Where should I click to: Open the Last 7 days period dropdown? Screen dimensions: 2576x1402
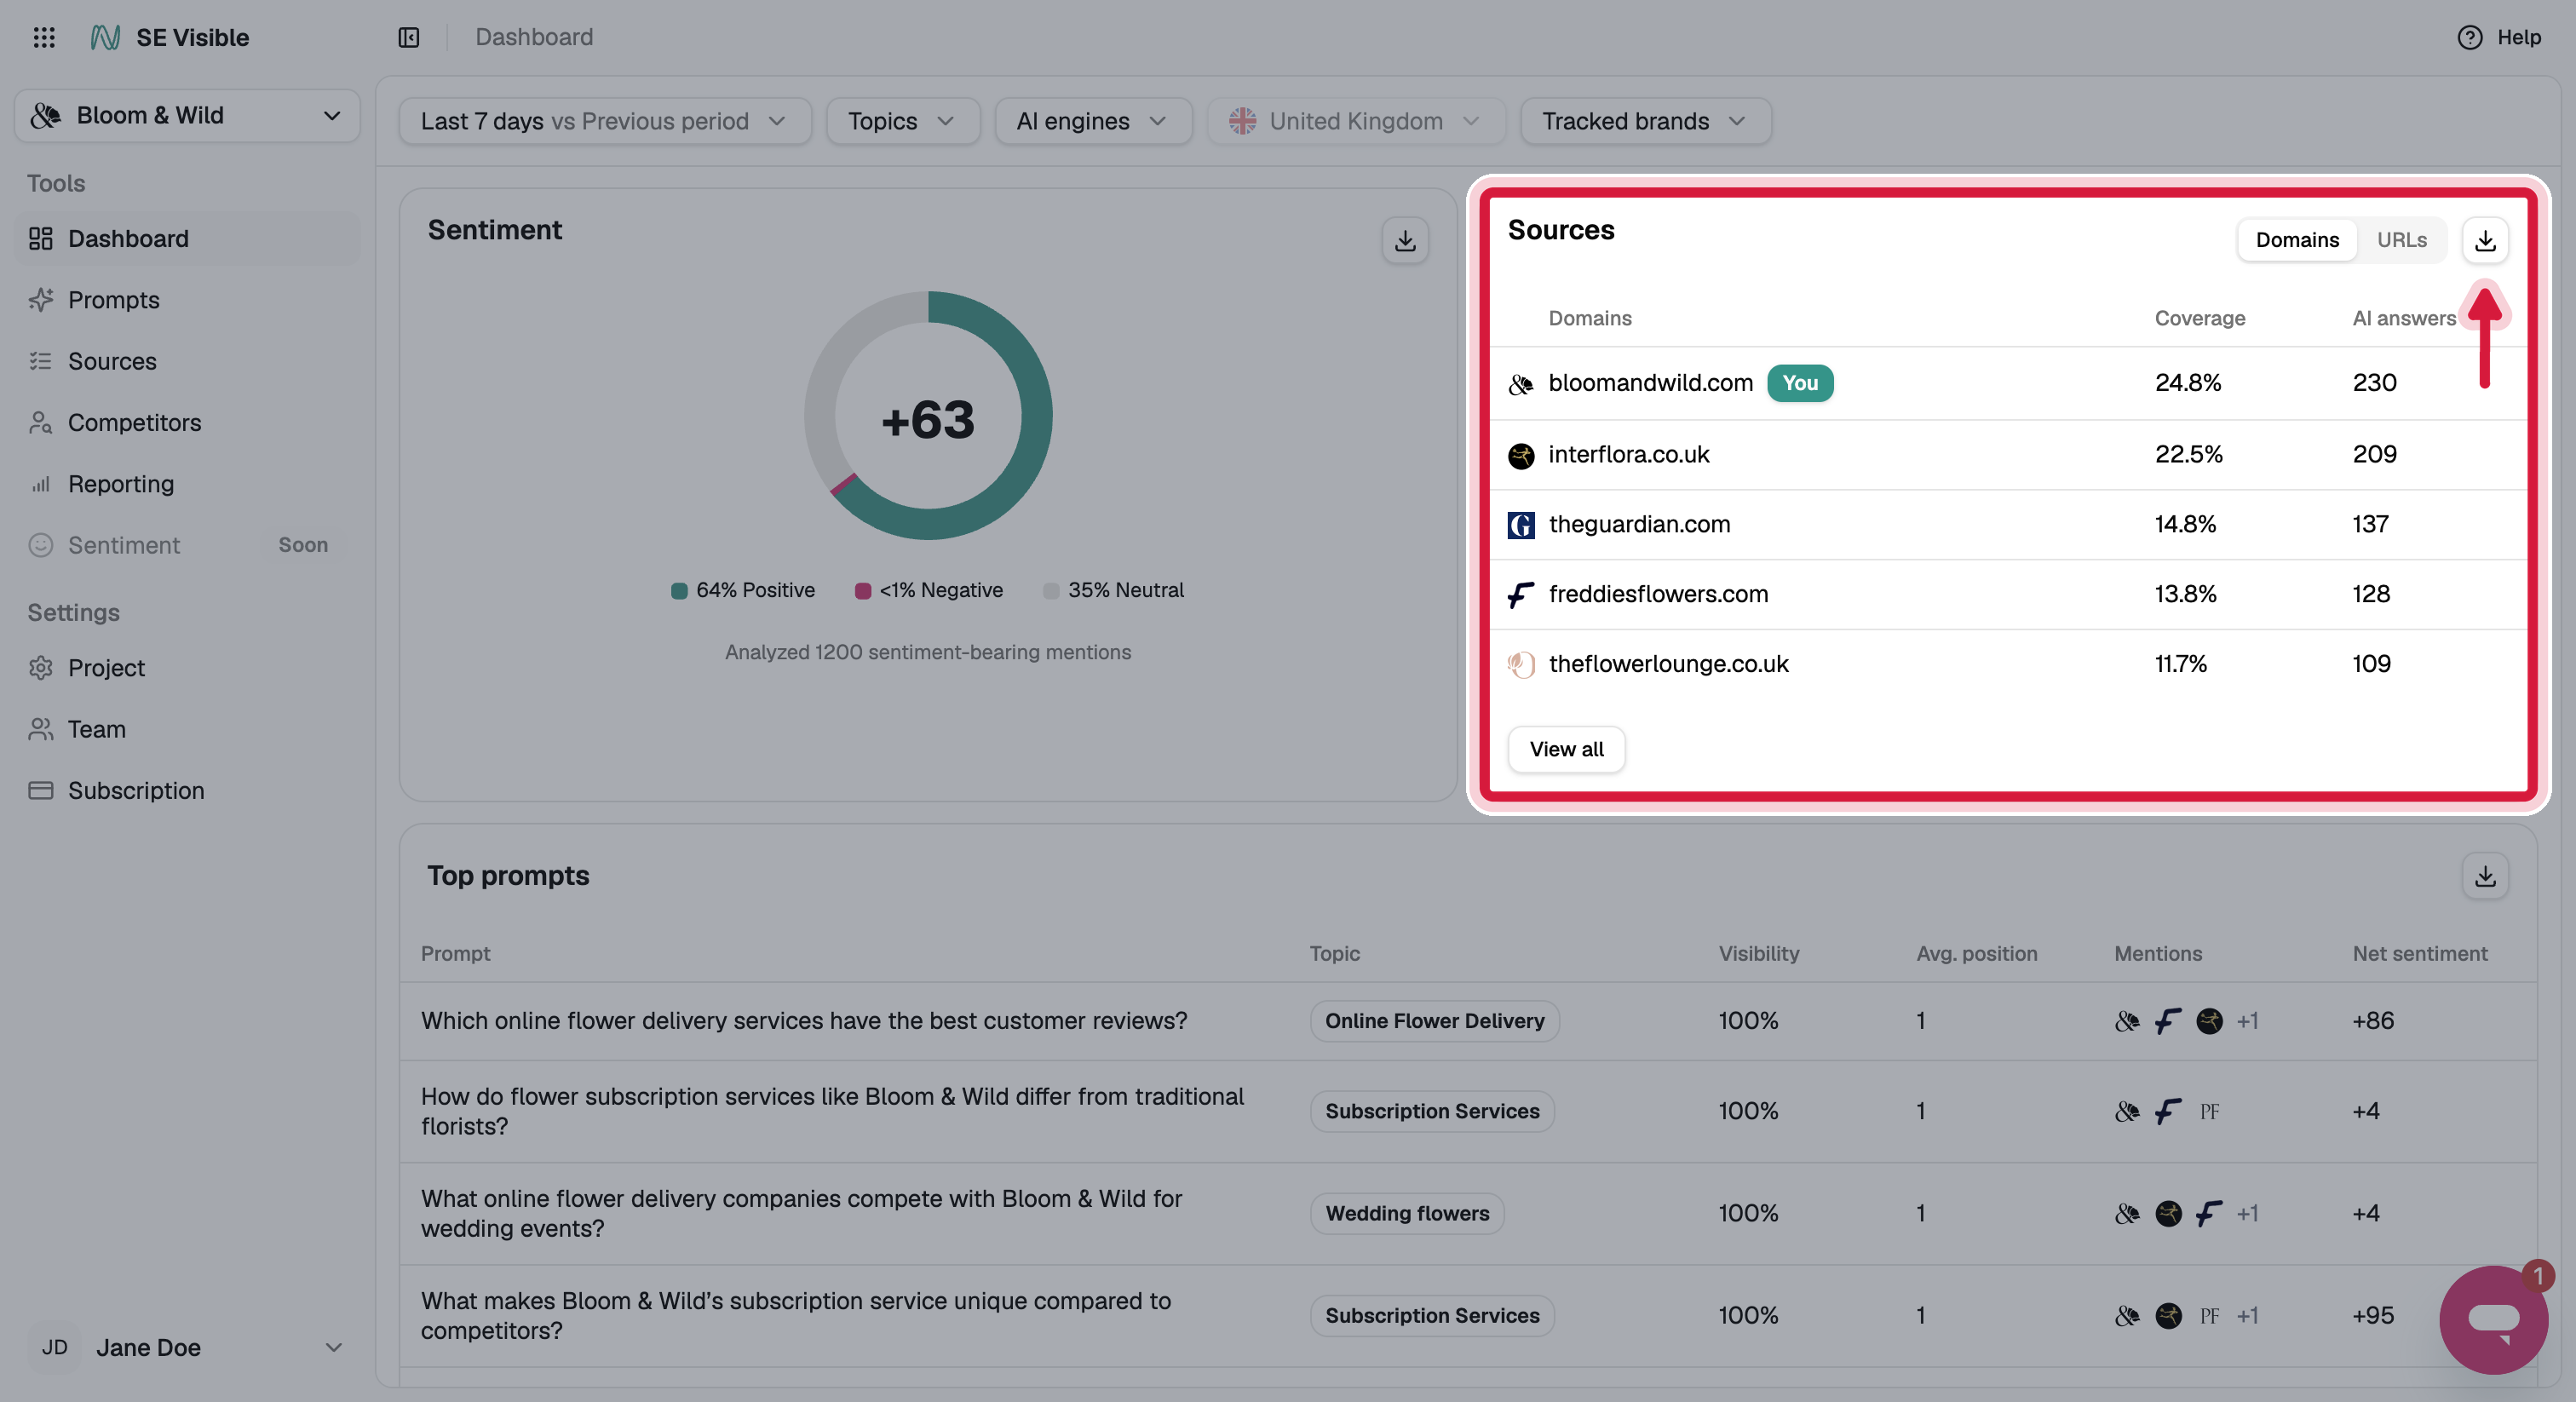tap(604, 121)
